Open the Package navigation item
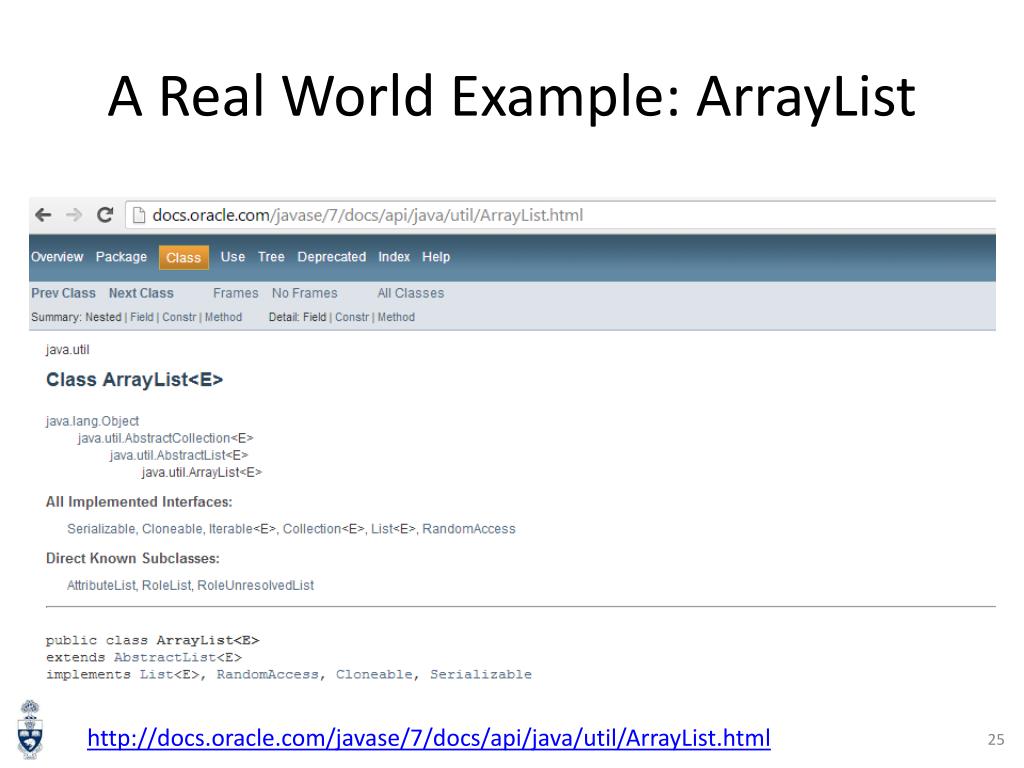The height and width of the screenshot is (768, 1024). pos(121,257)
